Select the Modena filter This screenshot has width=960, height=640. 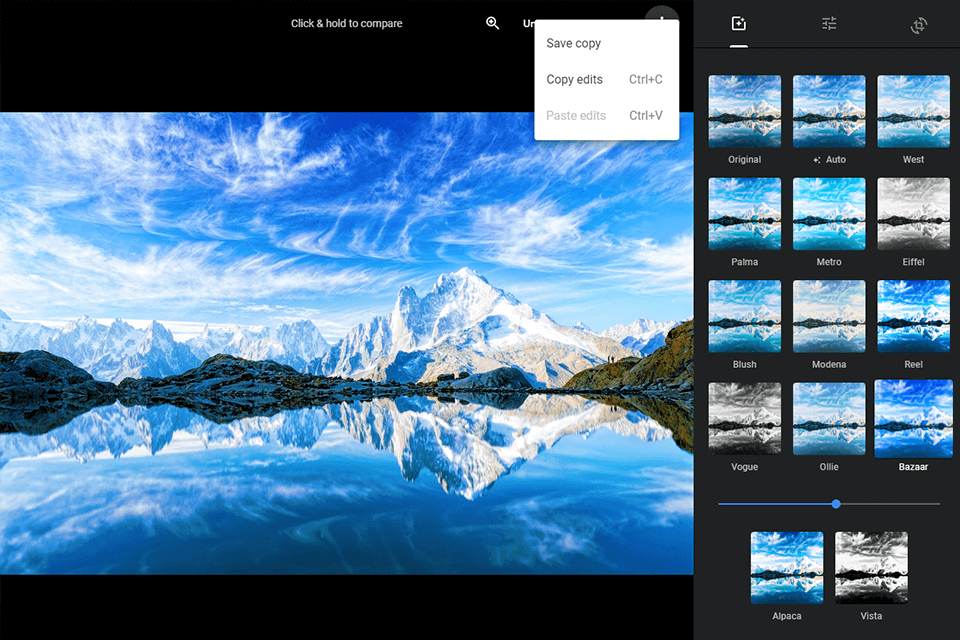[828, 316]
